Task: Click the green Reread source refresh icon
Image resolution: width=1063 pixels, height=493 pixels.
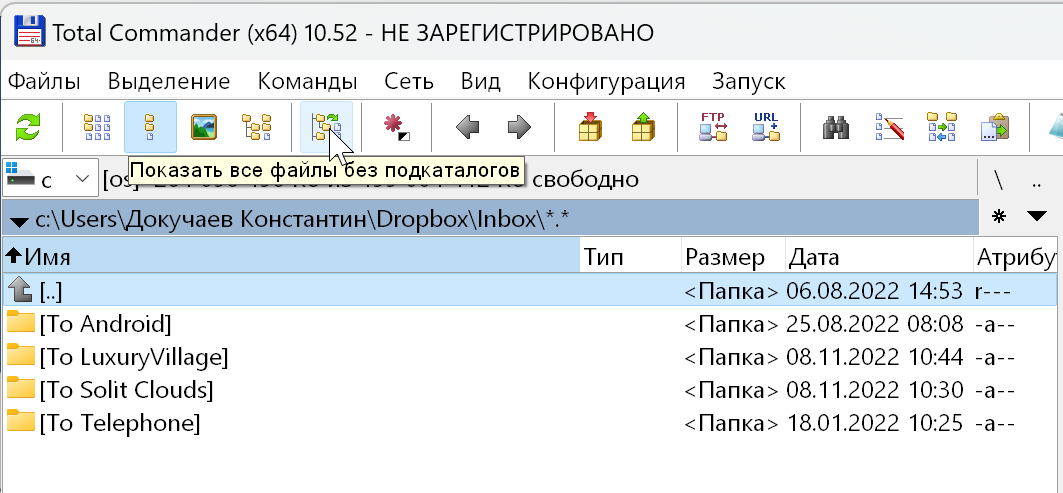Action: click(x=28, y=127)
